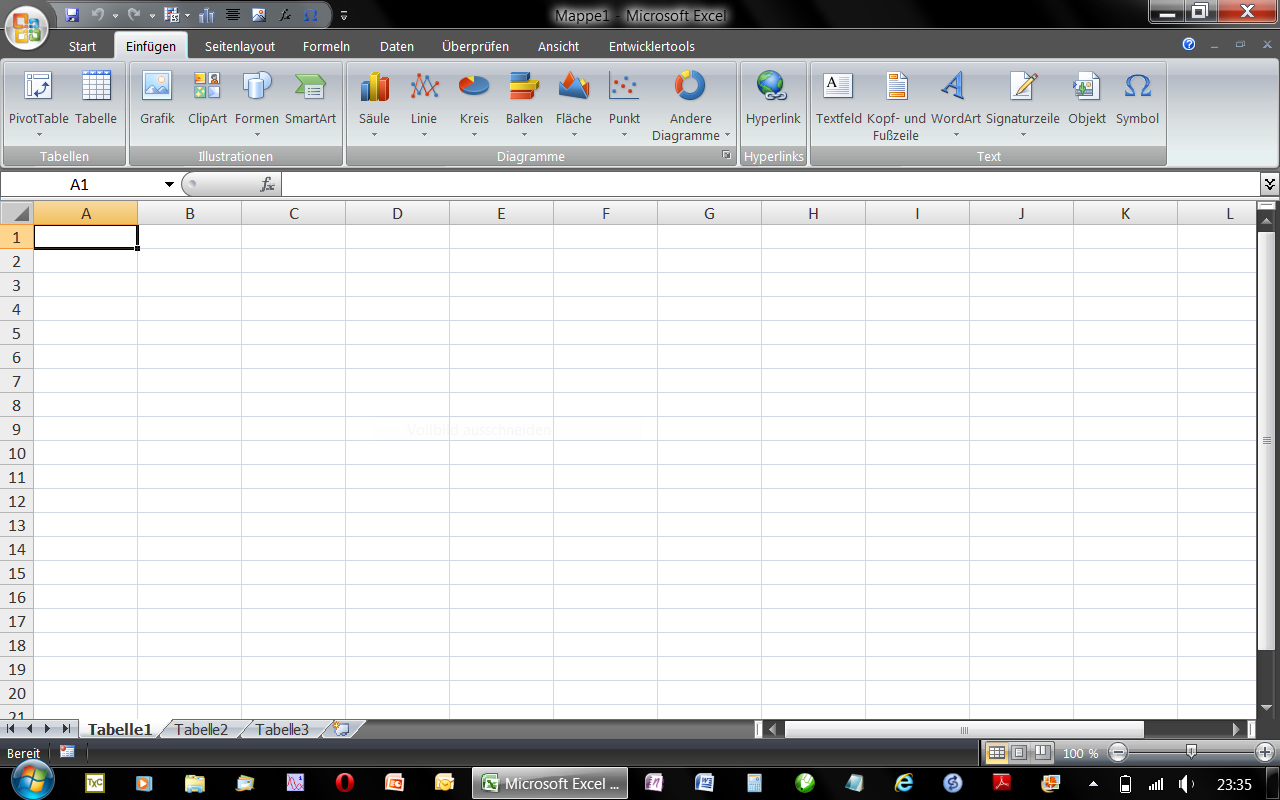Open the Signaturzeile dropdown
Viewport: 1280px width, 800px height.
pyautogui.click(x=1022, y=104)
